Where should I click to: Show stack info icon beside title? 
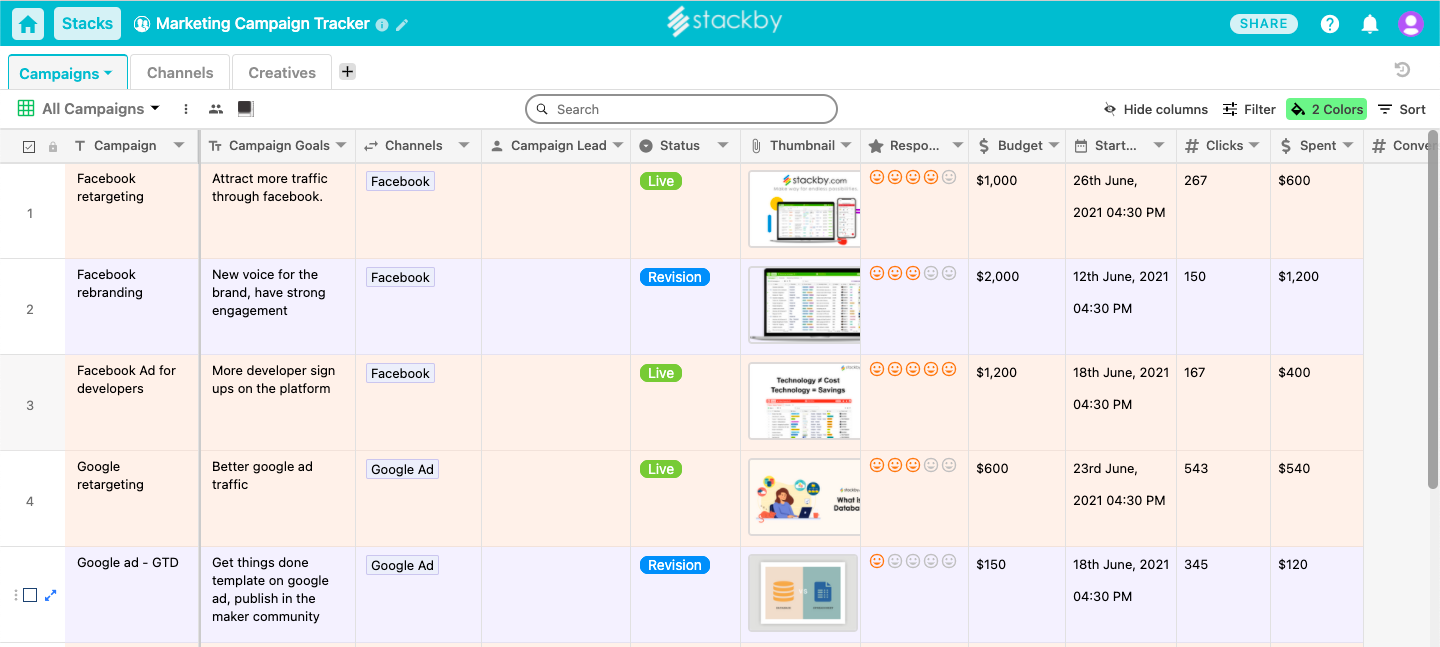pos(382,25)
